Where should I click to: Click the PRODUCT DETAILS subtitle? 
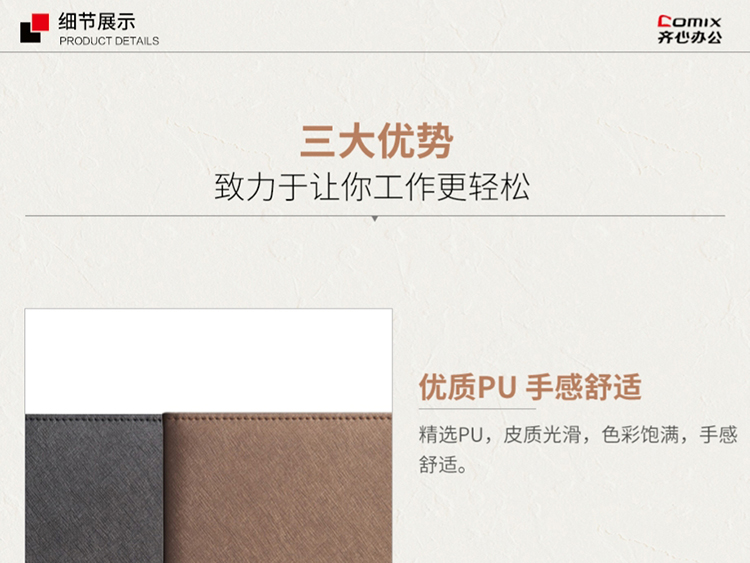click(x=109, y=41)
